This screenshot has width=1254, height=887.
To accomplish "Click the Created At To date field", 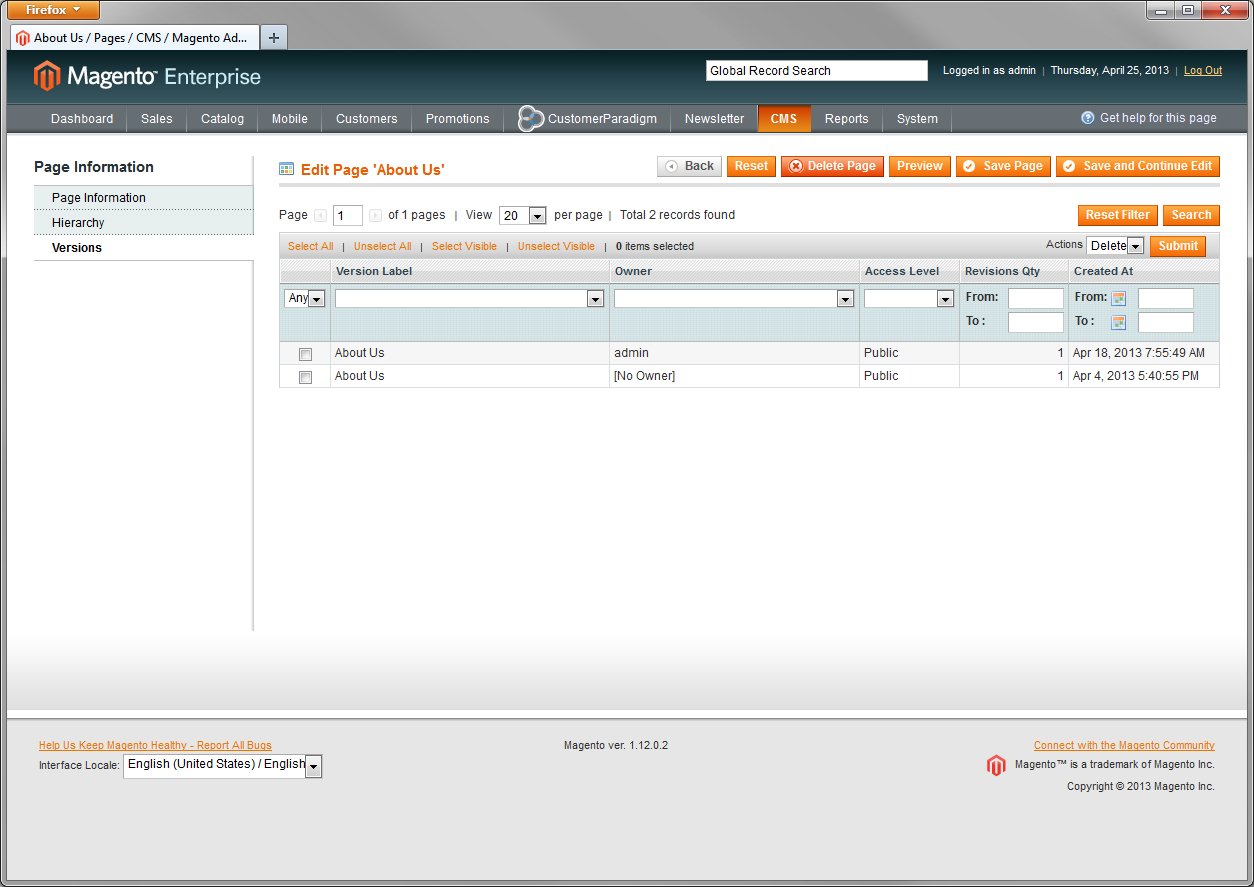I will click(1166, 322).
